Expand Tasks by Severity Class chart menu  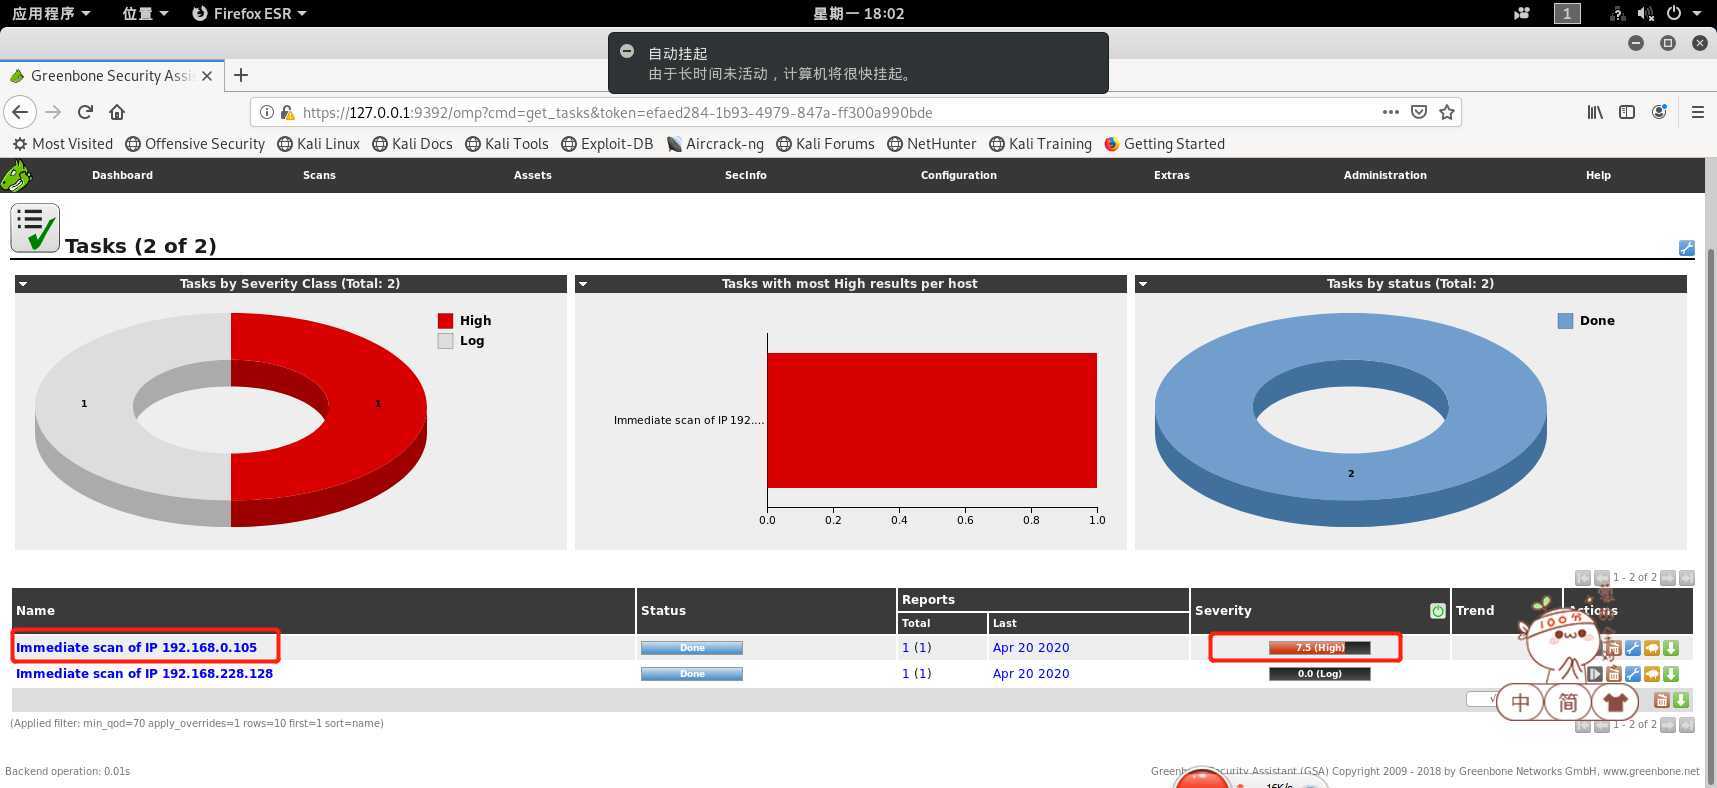point(23,284)
